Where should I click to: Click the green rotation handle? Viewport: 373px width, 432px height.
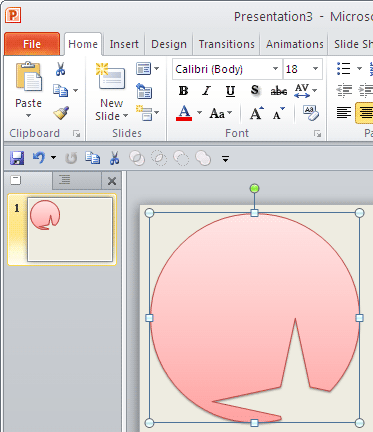[x=254, y=188]
